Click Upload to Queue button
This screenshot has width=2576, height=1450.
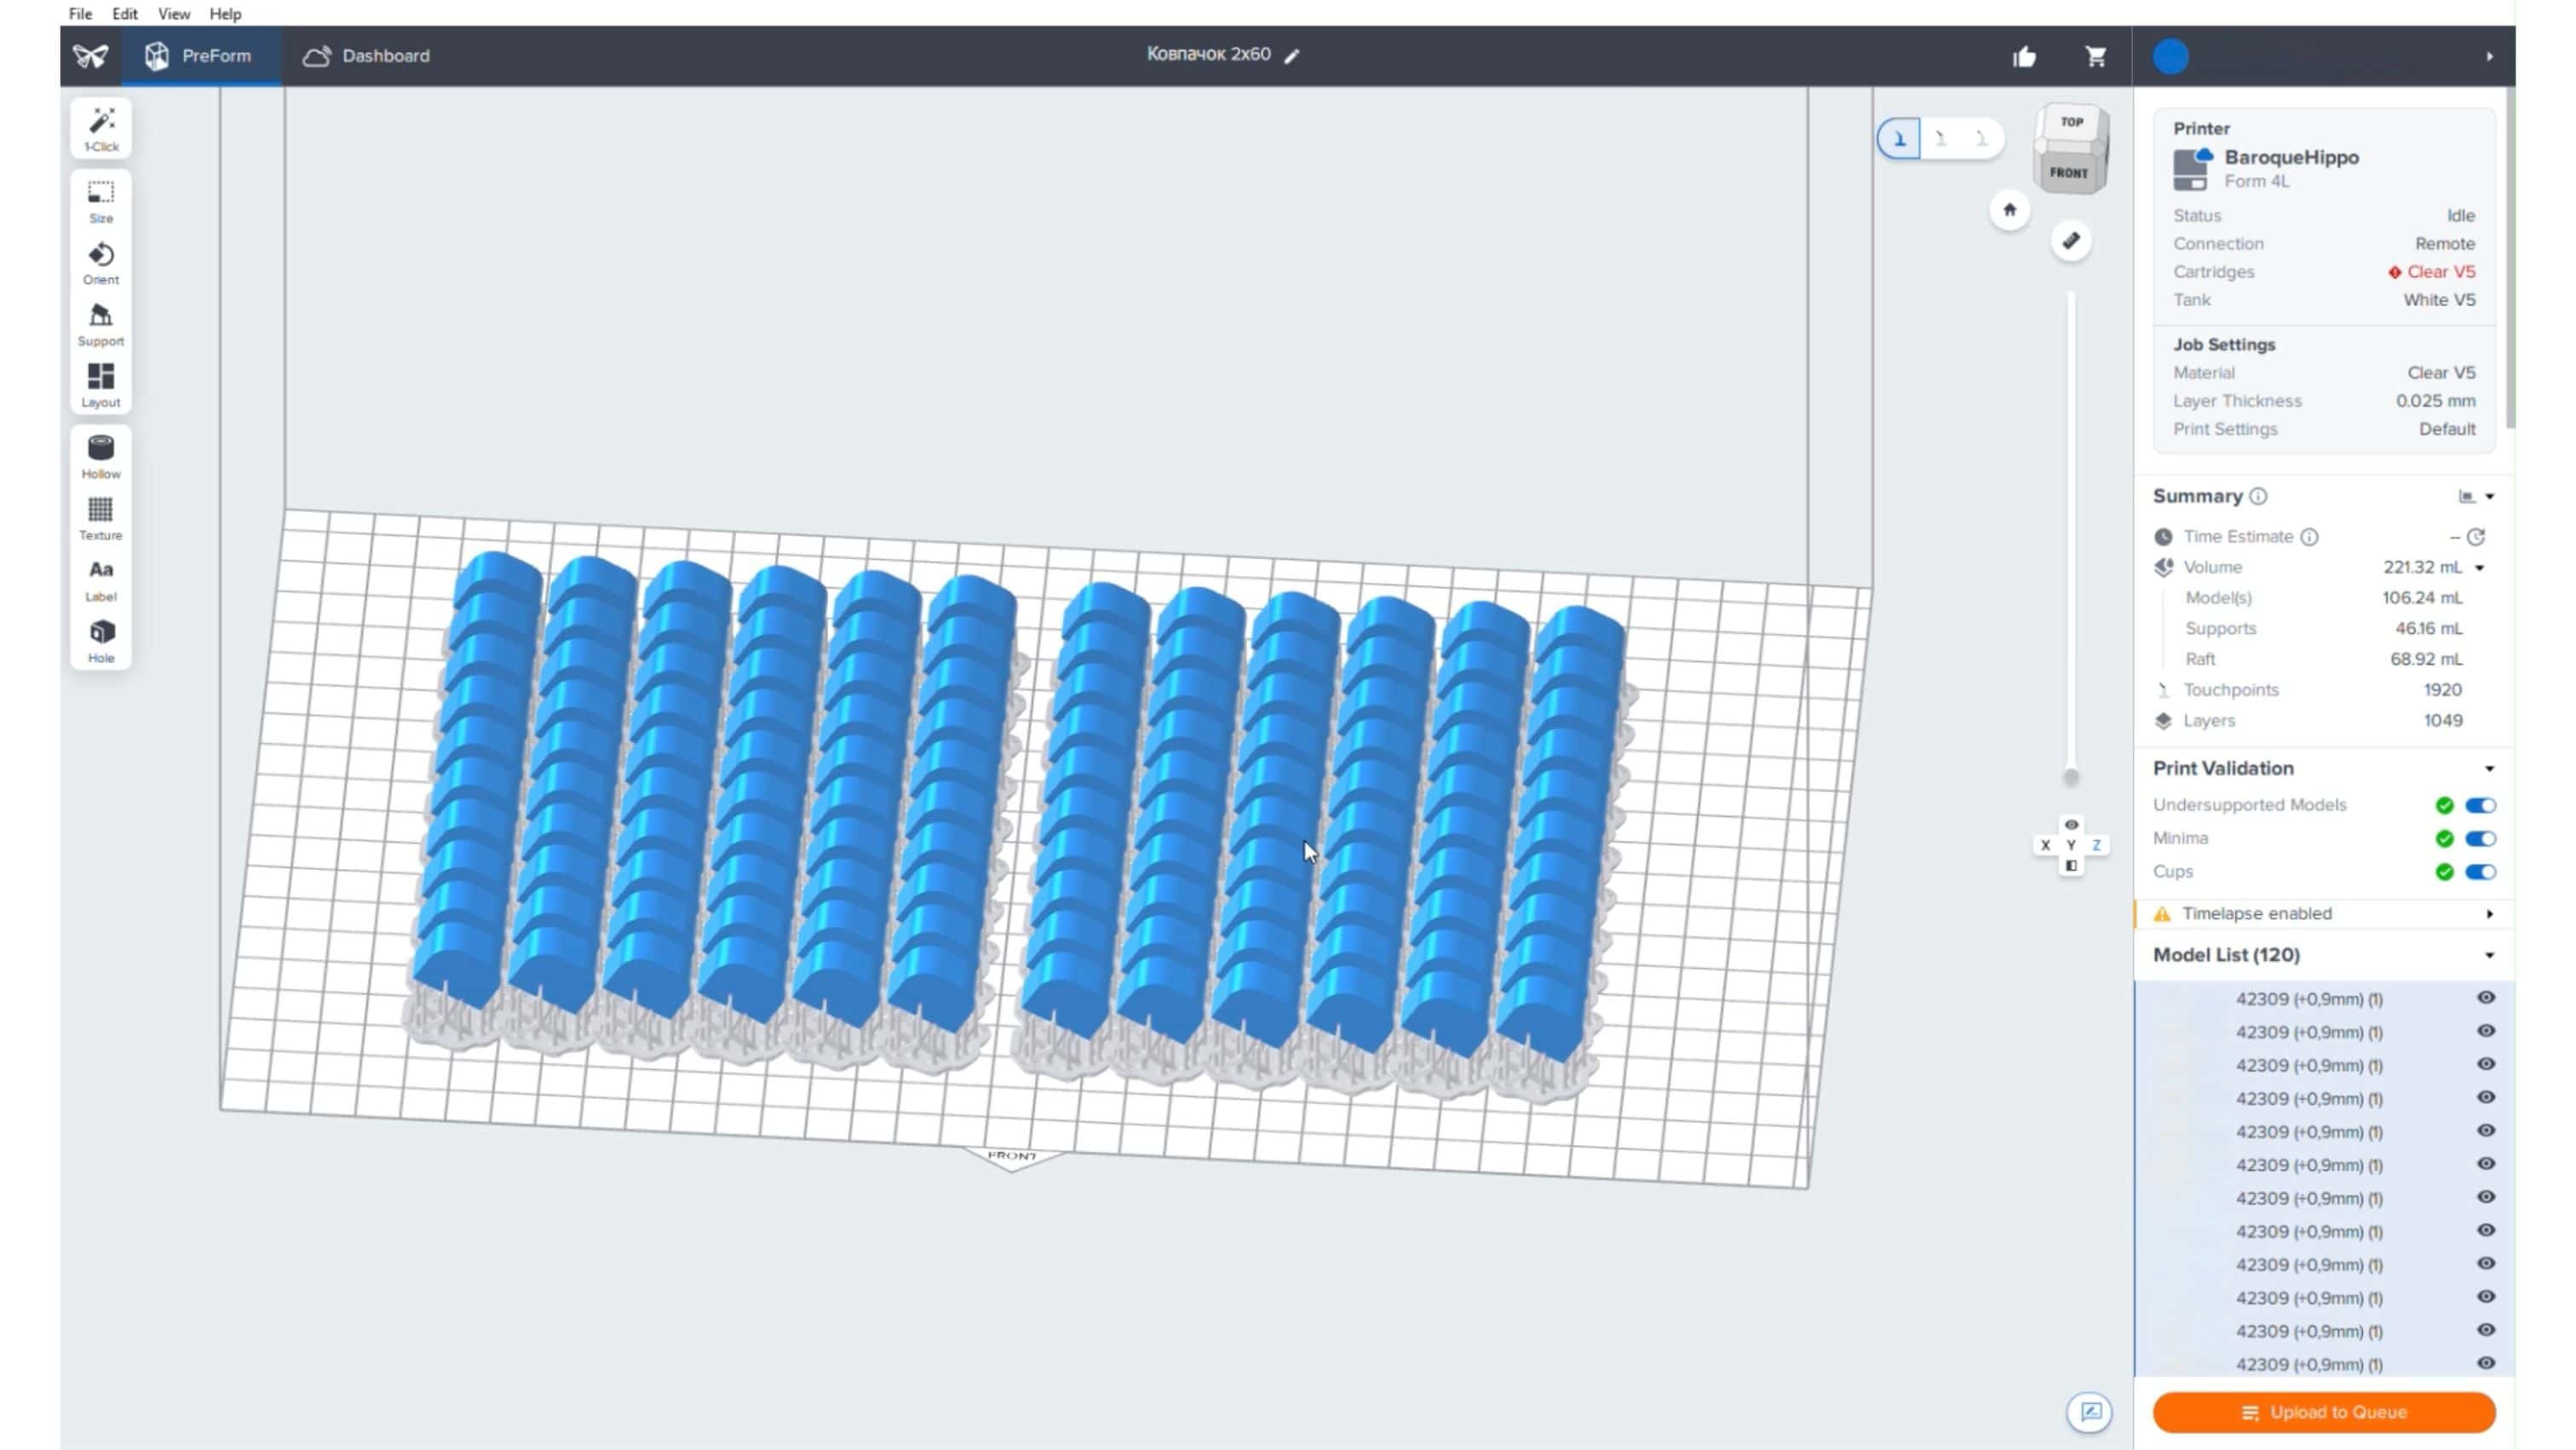2324,1412
